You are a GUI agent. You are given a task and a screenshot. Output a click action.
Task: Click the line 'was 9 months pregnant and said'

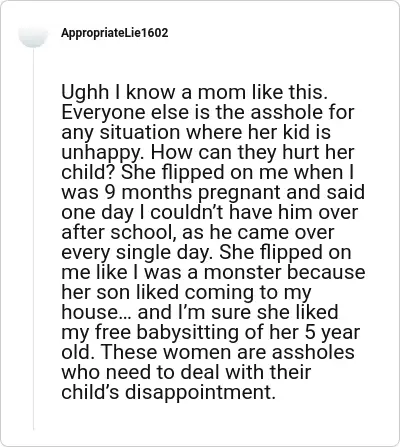[213, 192]
